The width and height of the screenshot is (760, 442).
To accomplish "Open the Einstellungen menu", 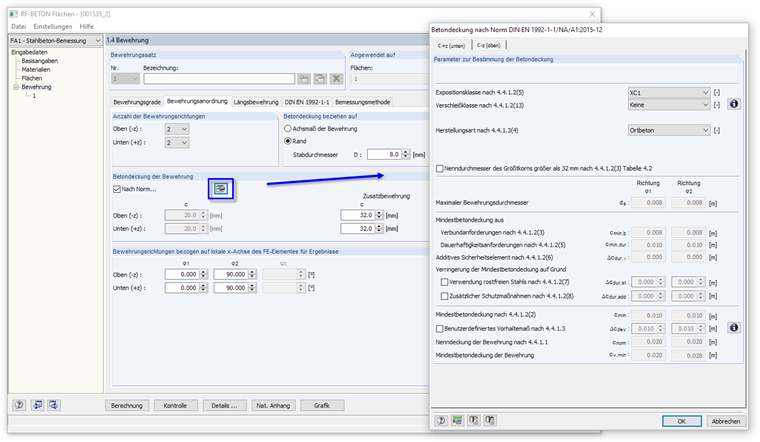I will point(52,27).
